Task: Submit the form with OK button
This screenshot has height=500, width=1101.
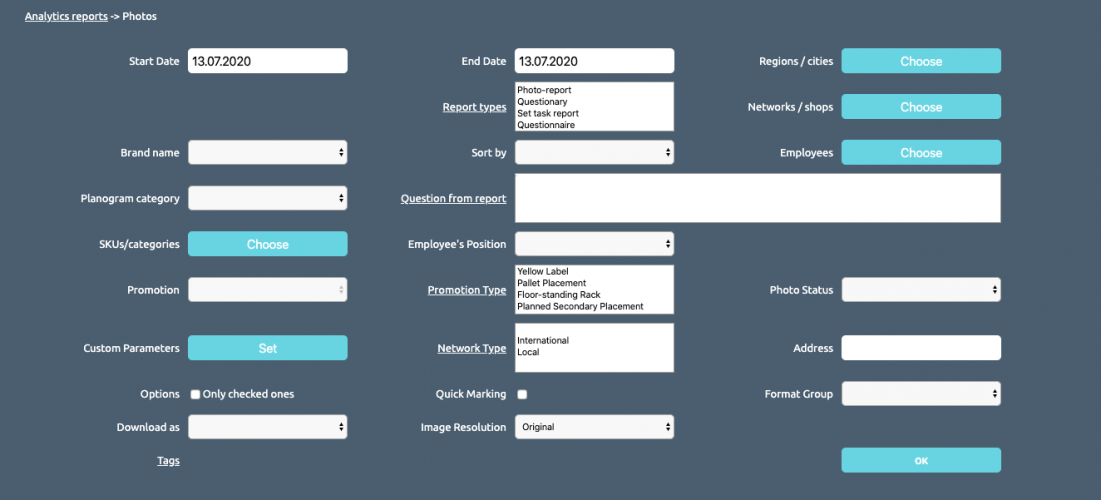Action: [921, 461]
